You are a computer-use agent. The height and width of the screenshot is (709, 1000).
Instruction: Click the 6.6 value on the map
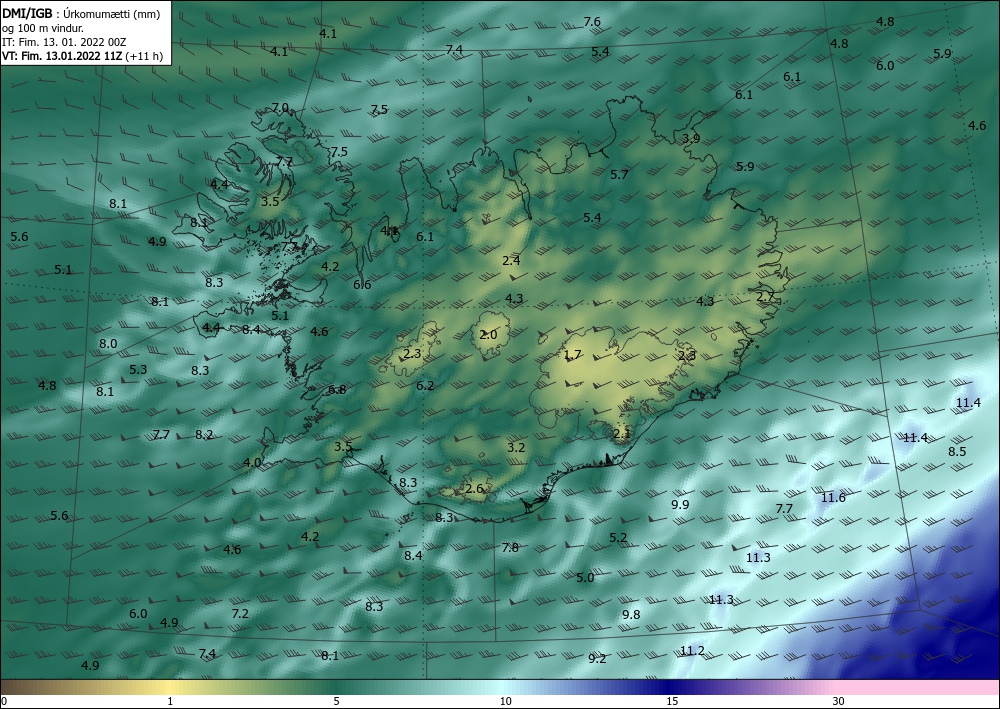362,284
